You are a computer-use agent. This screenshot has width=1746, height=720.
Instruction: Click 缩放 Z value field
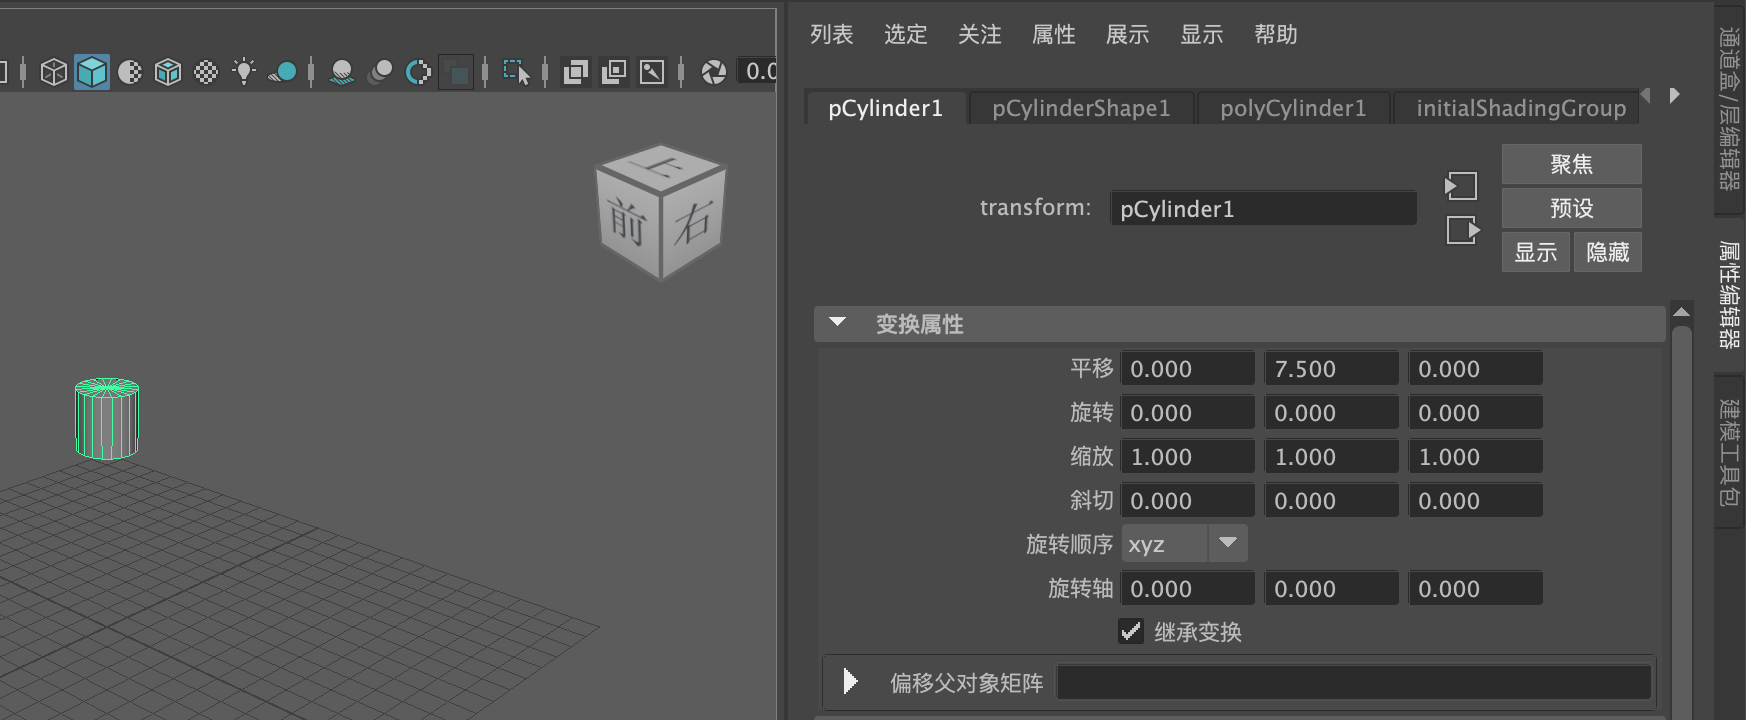coord(1476,456)
